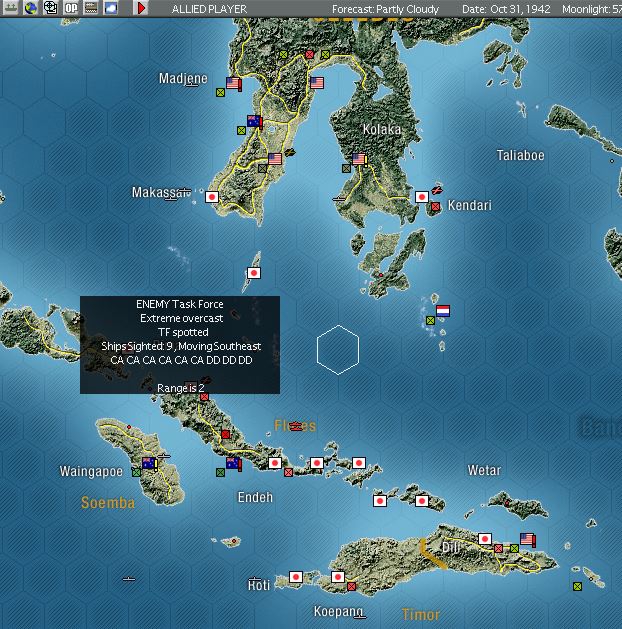Viewport: 622px width, 629px height.
Task: Click the red arrow end turn button
Action: [141, 8]
